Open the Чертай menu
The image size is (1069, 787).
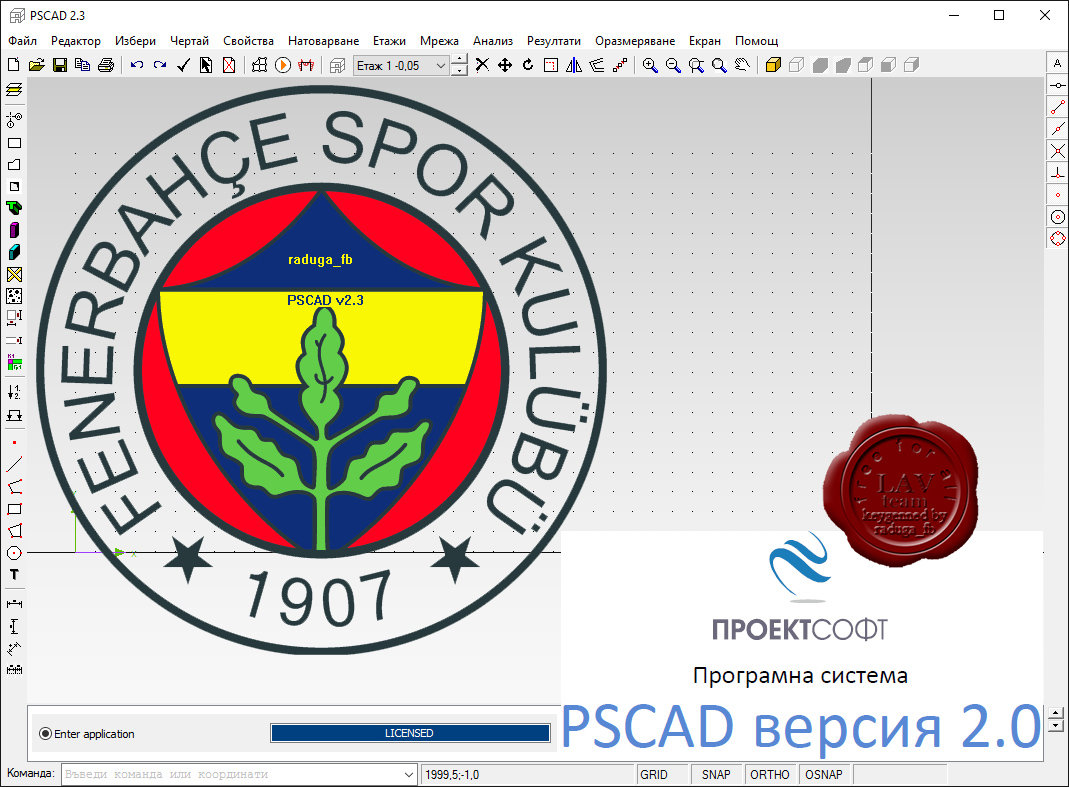coord(190,41)
